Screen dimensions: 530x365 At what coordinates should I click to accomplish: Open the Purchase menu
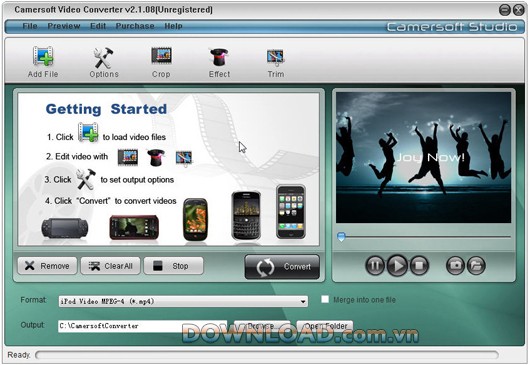pyautogui.click(x=135, y=26)
